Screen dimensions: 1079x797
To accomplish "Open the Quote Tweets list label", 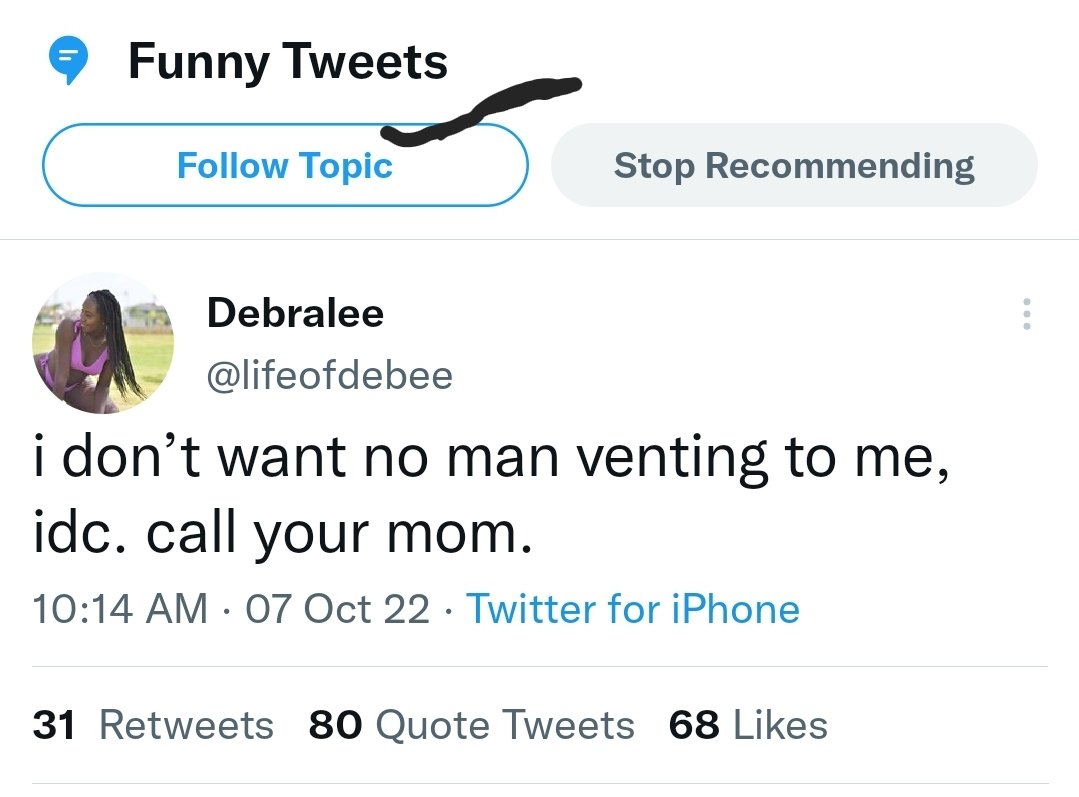I will click(x=504, y=725).
